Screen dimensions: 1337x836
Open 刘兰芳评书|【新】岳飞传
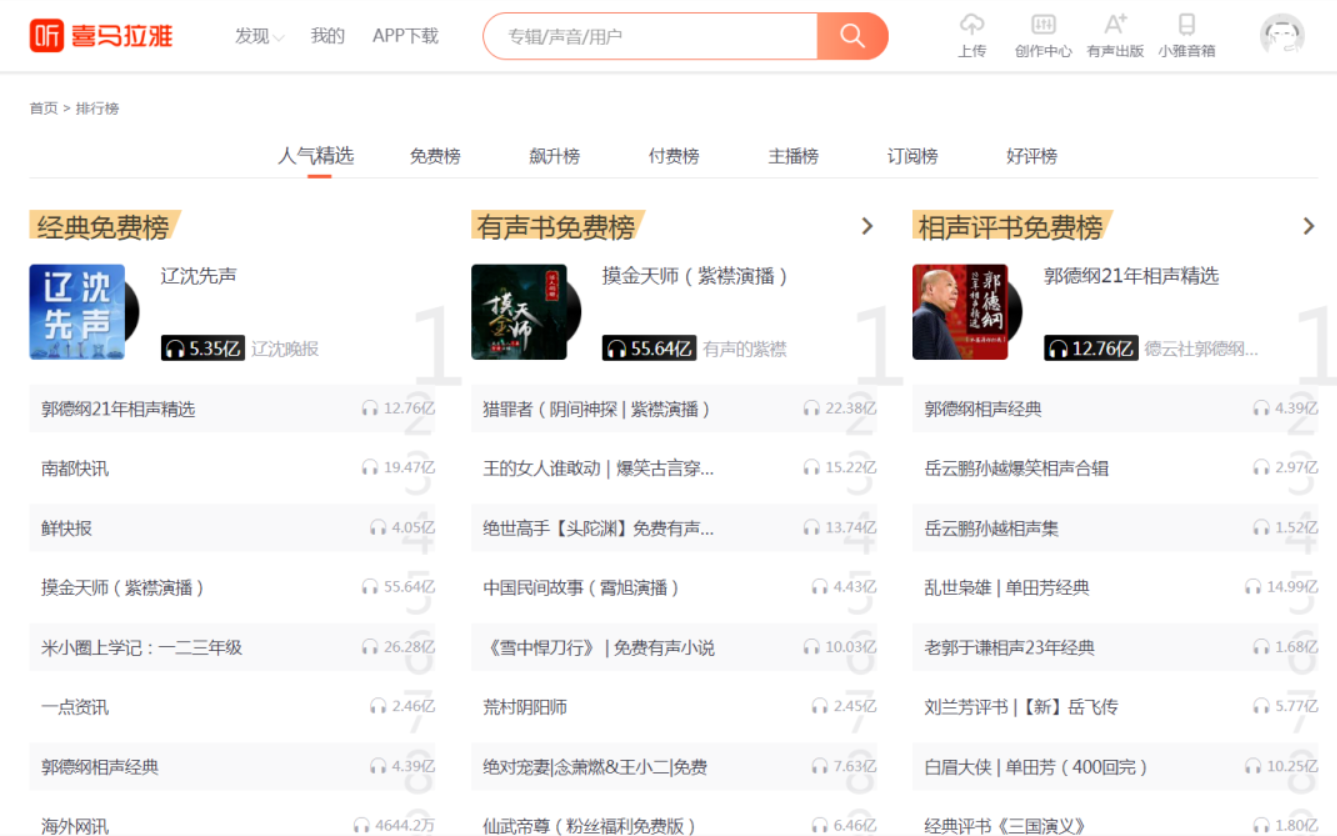click(1021, 707)
